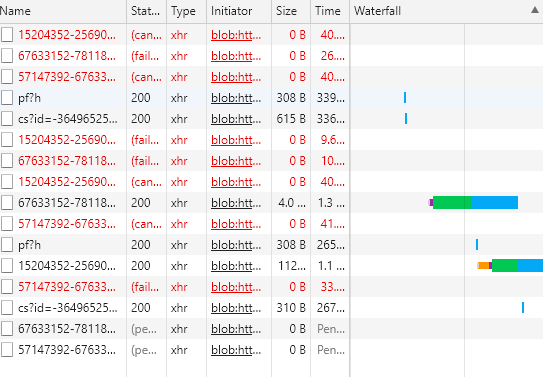Click the waterfall tick of the 615 B cs?id request
Image resolution: width=543 pixels, height=377 pixels.
pos(406,119)
